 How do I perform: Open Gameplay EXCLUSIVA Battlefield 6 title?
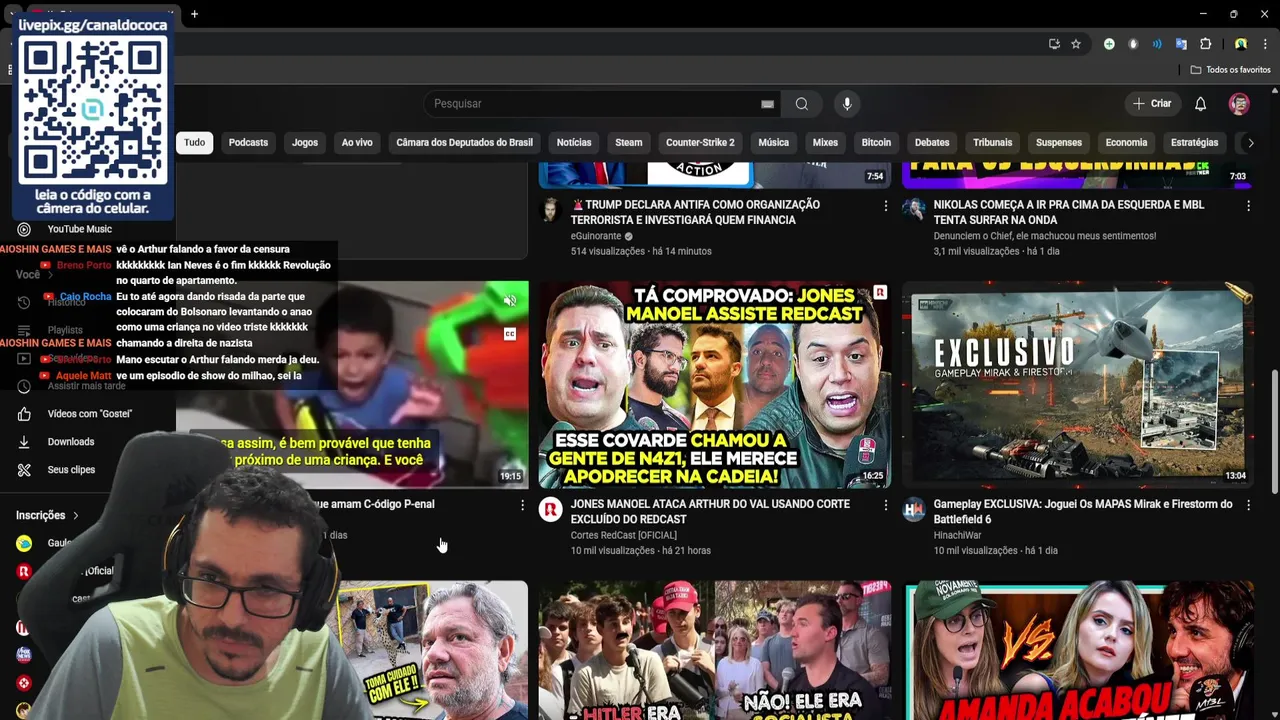click(1082, 512)
